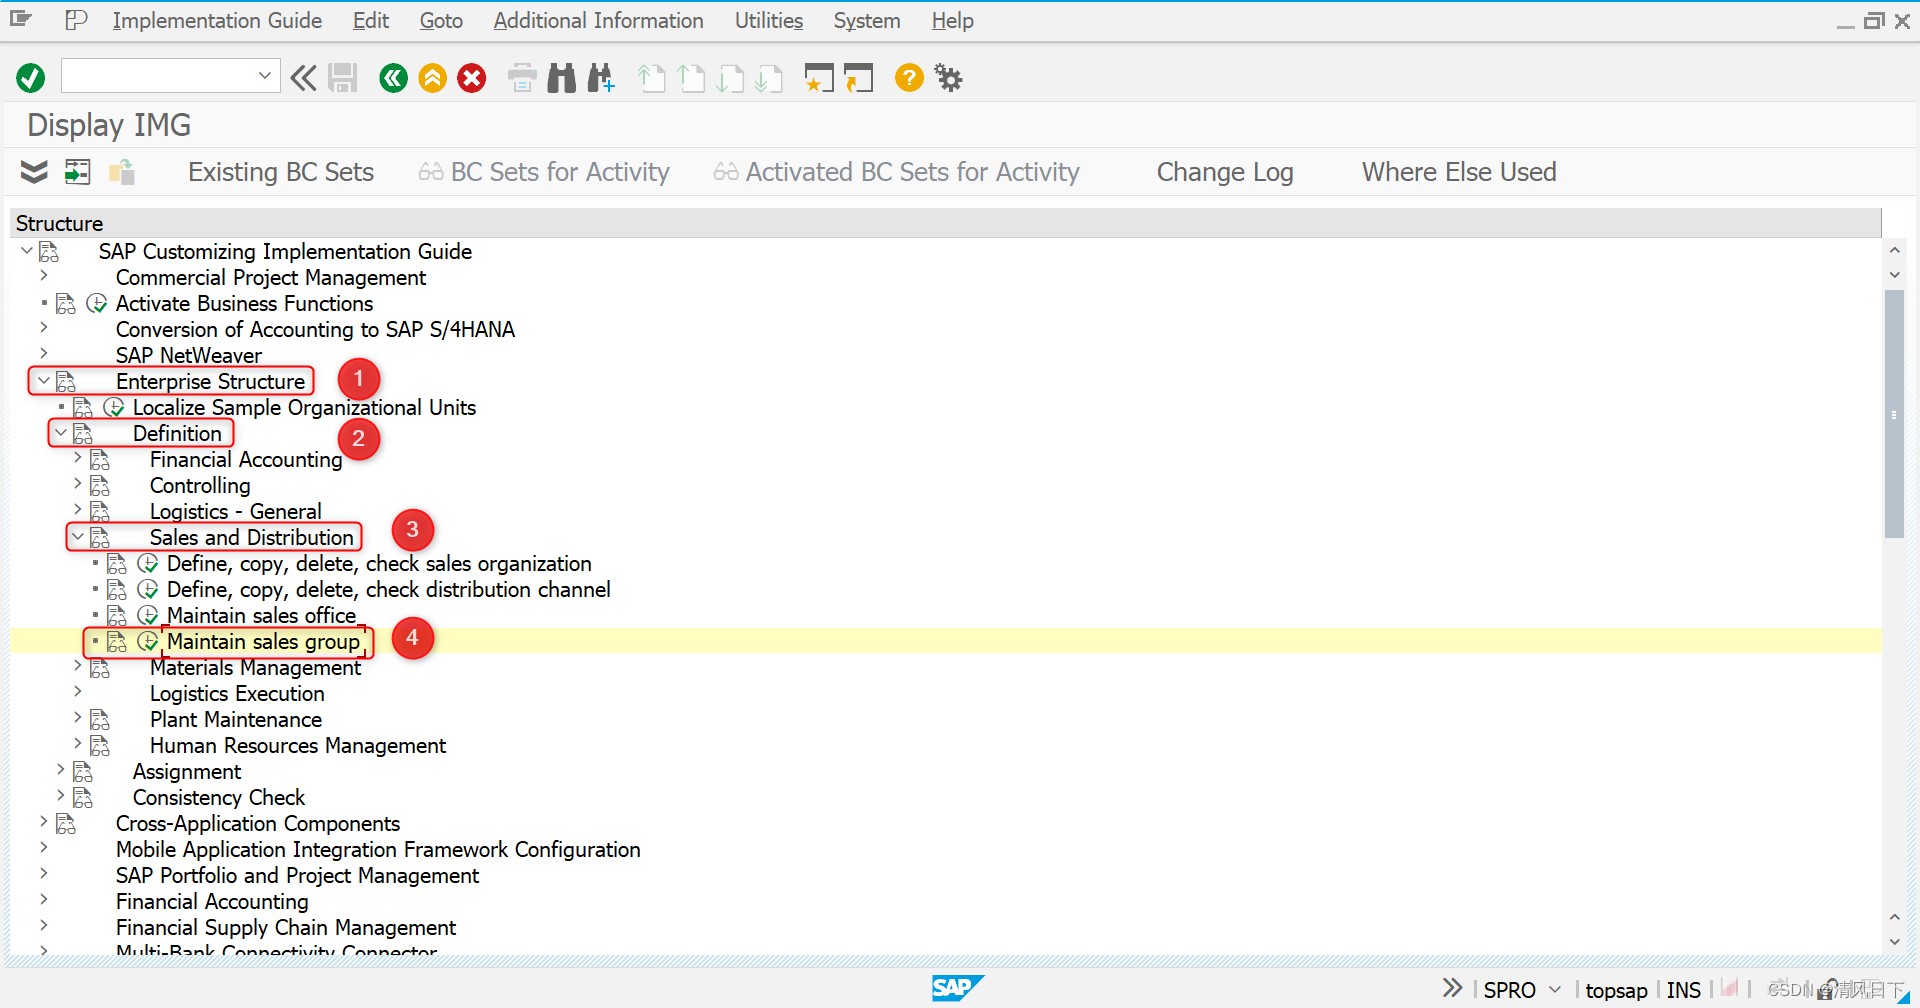Click execute icon for distribution channel row

147,589
